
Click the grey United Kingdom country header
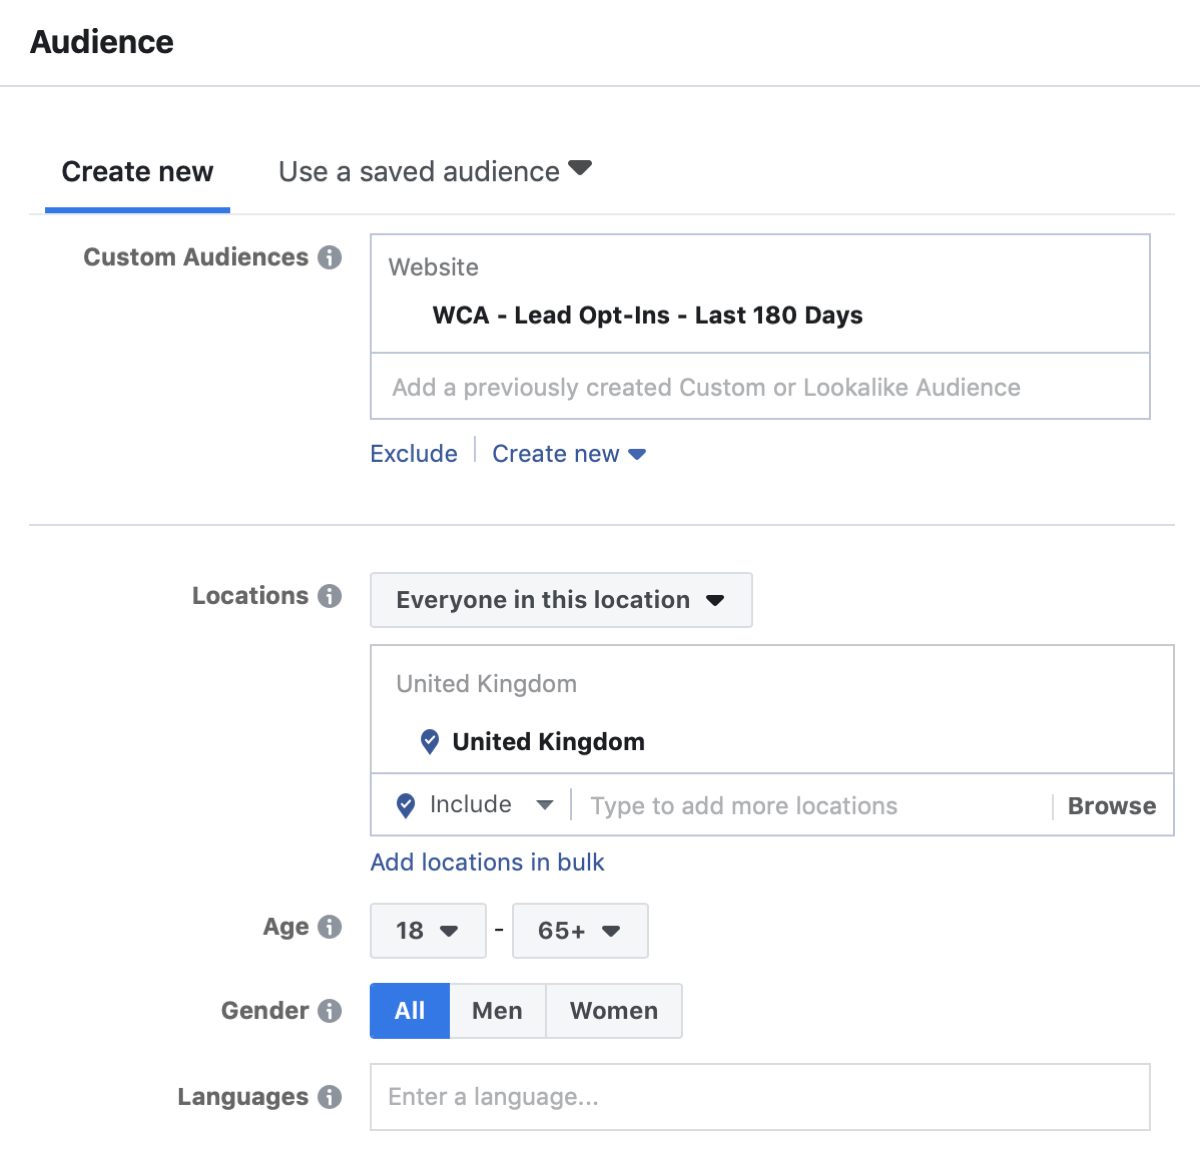[487, 684]
